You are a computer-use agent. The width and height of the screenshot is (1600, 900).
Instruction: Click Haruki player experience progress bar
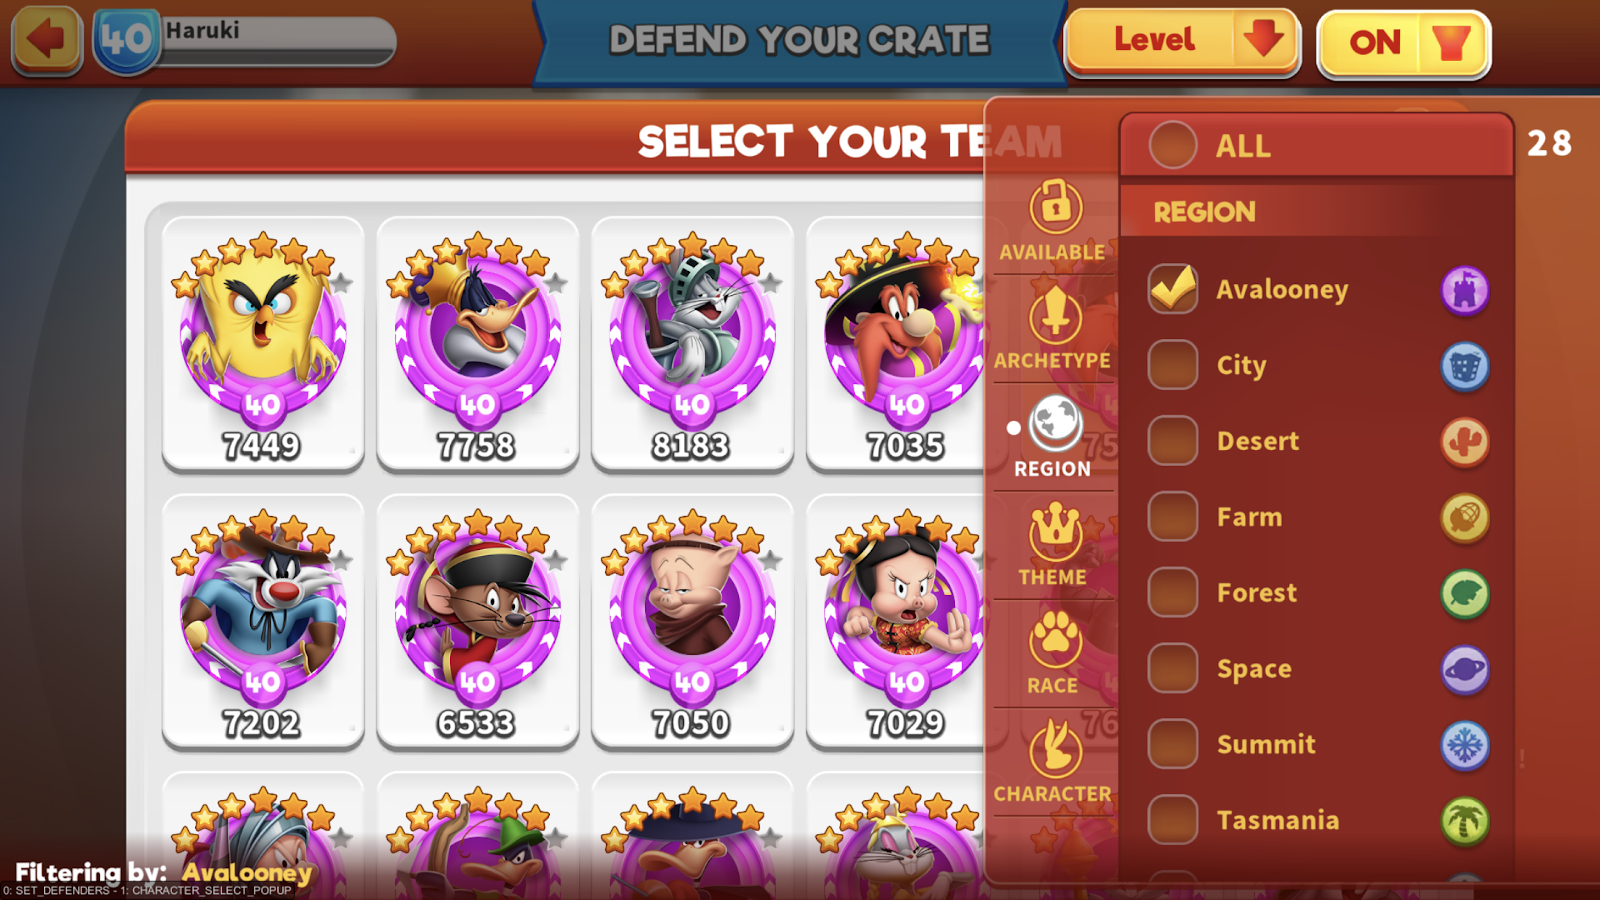[x=276, y=42]
